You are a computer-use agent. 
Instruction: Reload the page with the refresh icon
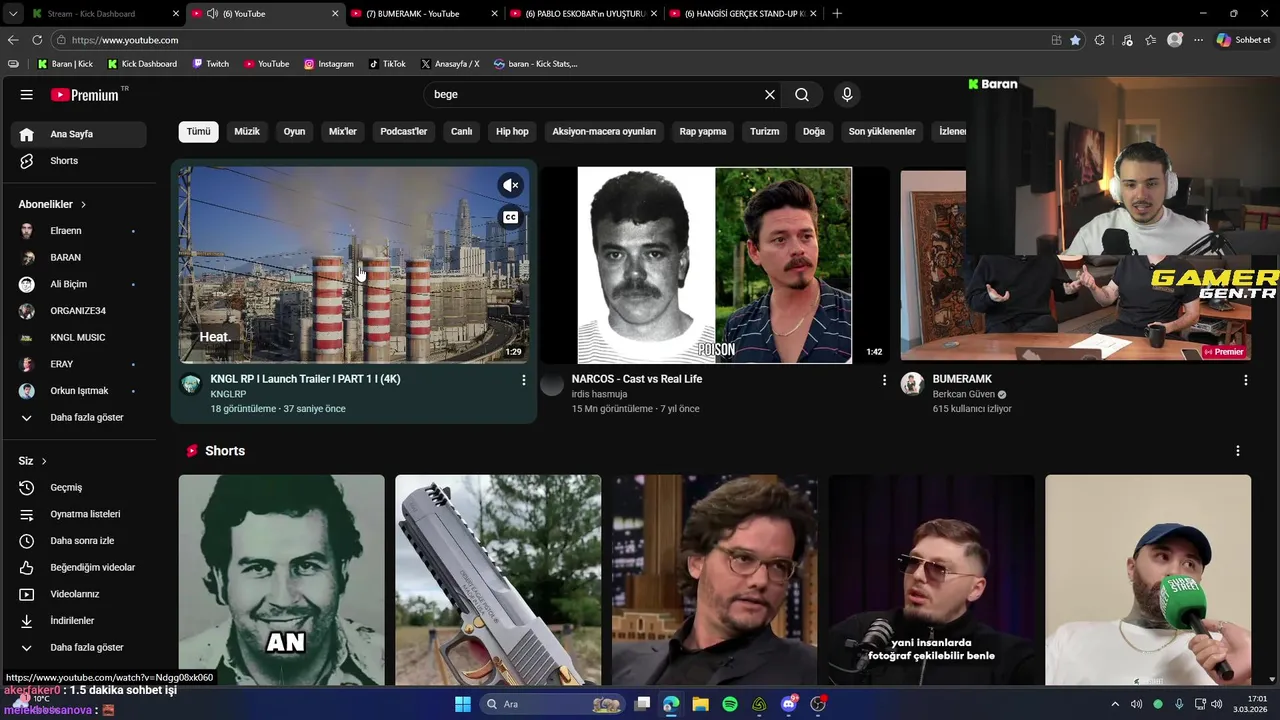click(37, 40)
